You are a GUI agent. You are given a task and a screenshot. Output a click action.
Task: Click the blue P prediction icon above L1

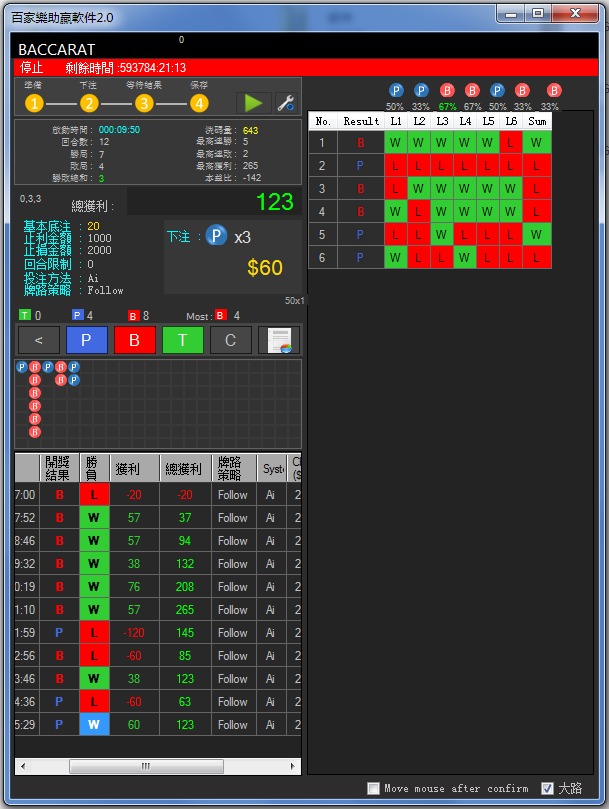(x=396, y=91)
